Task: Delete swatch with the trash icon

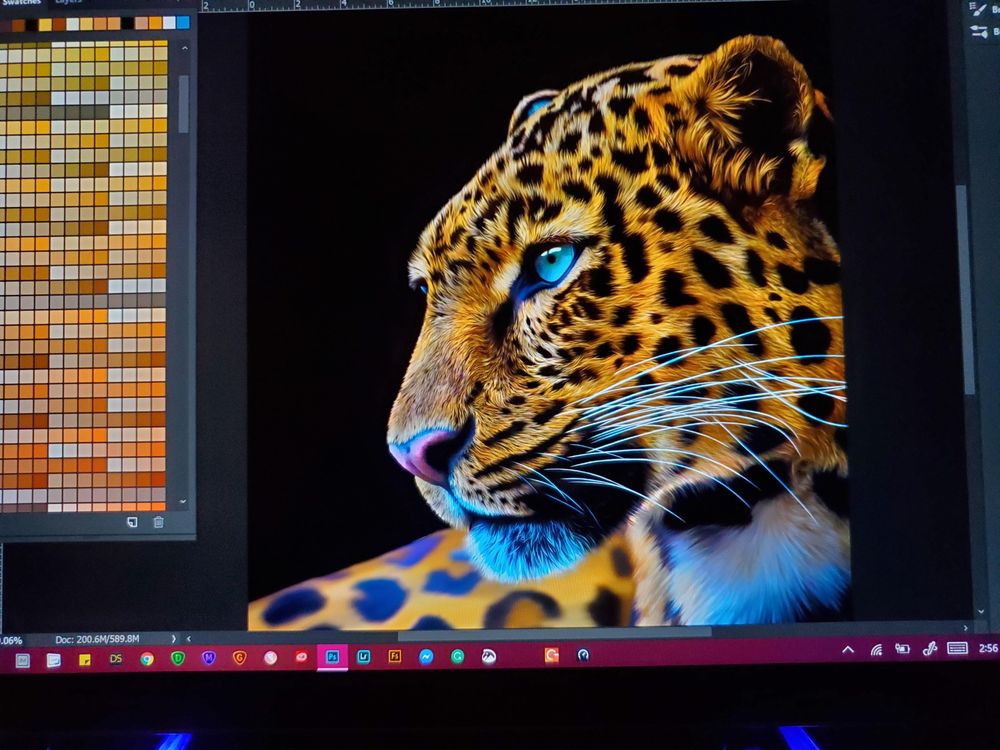Action: (x=158, y=522)
